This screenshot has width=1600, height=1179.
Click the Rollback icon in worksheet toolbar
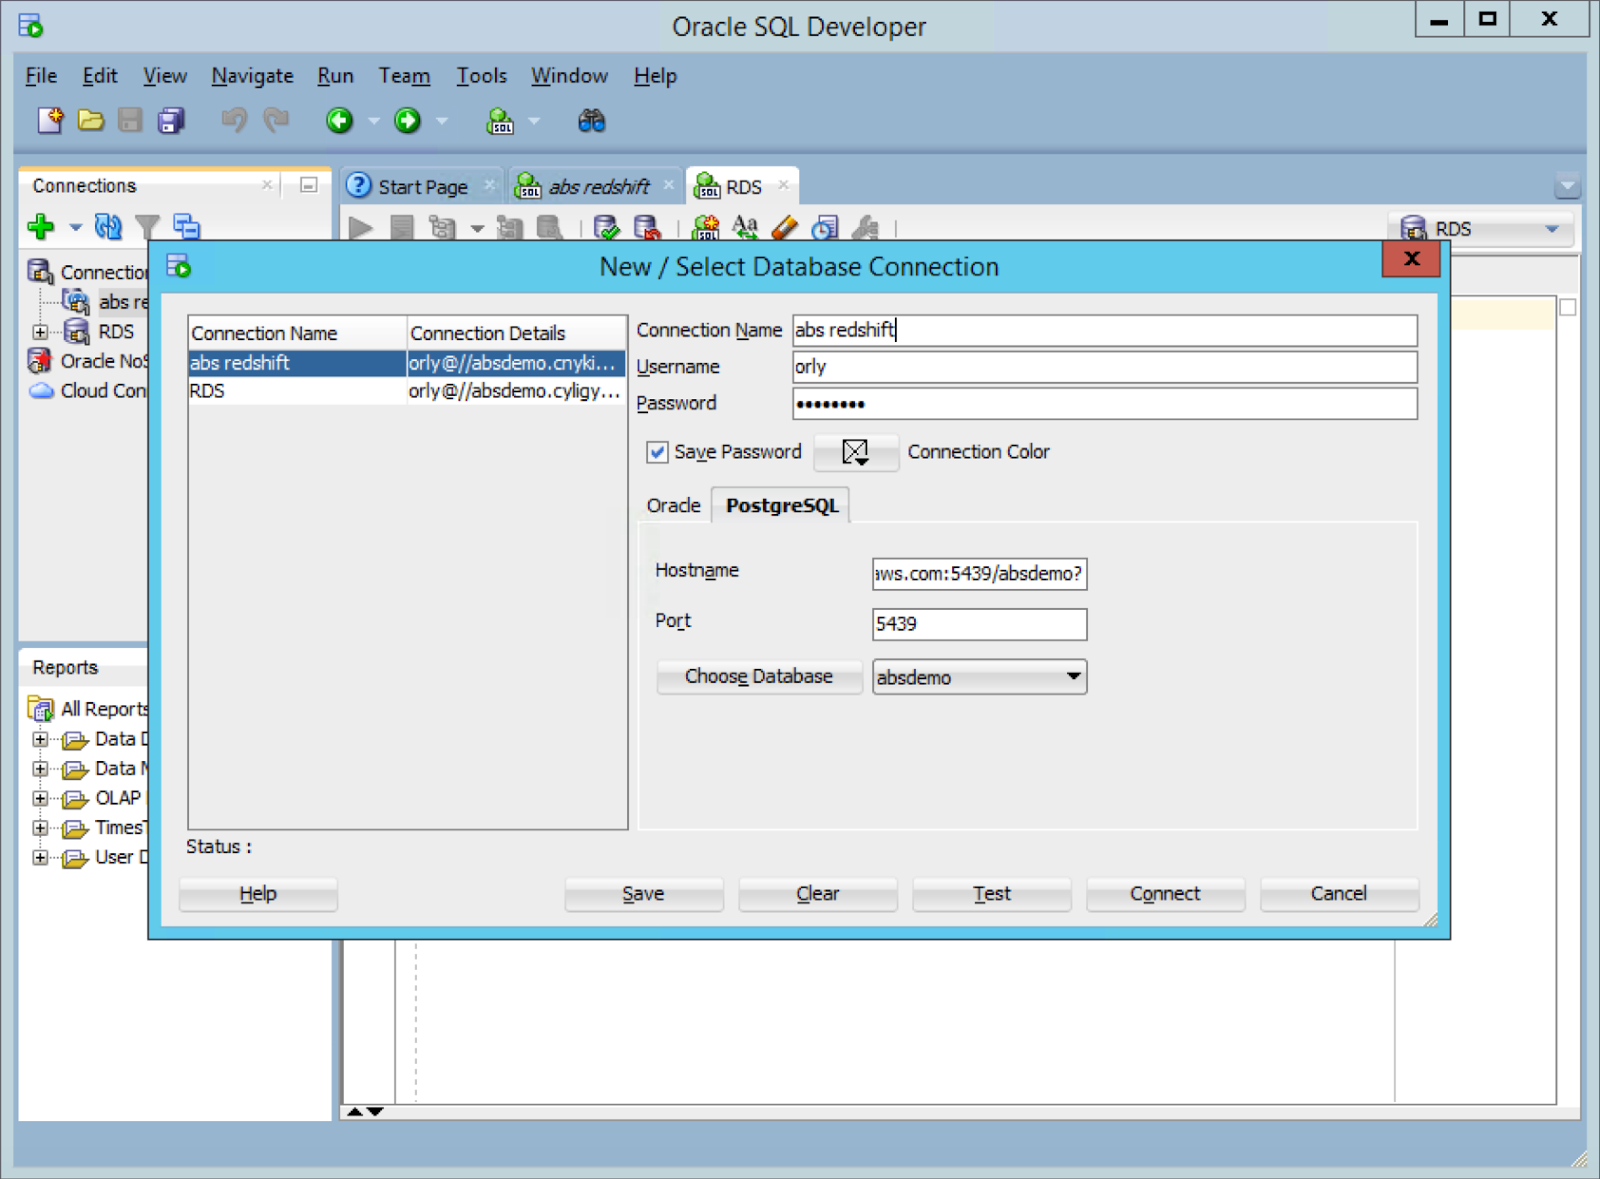[x=647, y=229]
